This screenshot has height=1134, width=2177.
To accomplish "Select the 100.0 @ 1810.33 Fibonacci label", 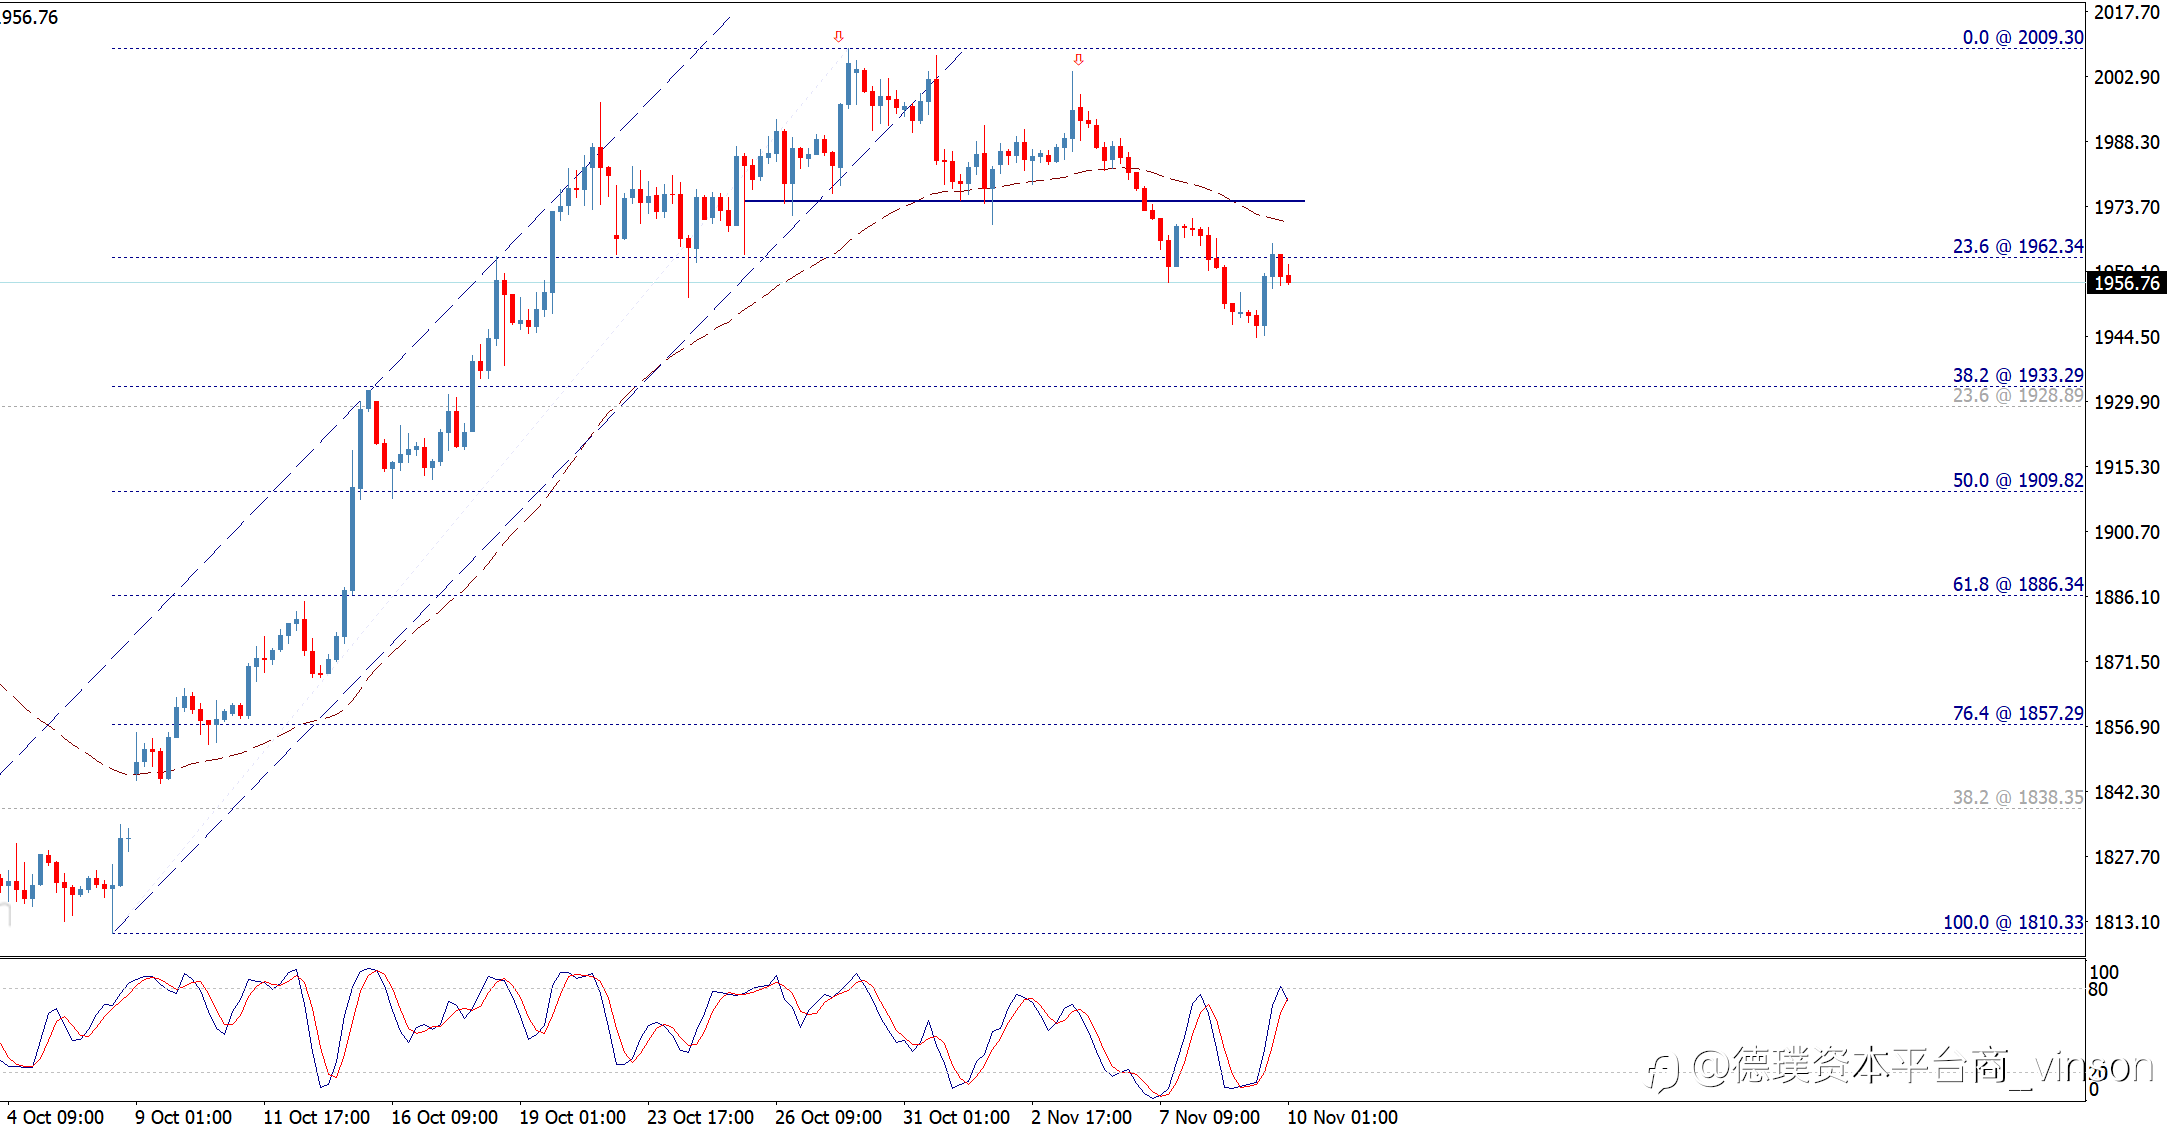I will [2012, 922].
